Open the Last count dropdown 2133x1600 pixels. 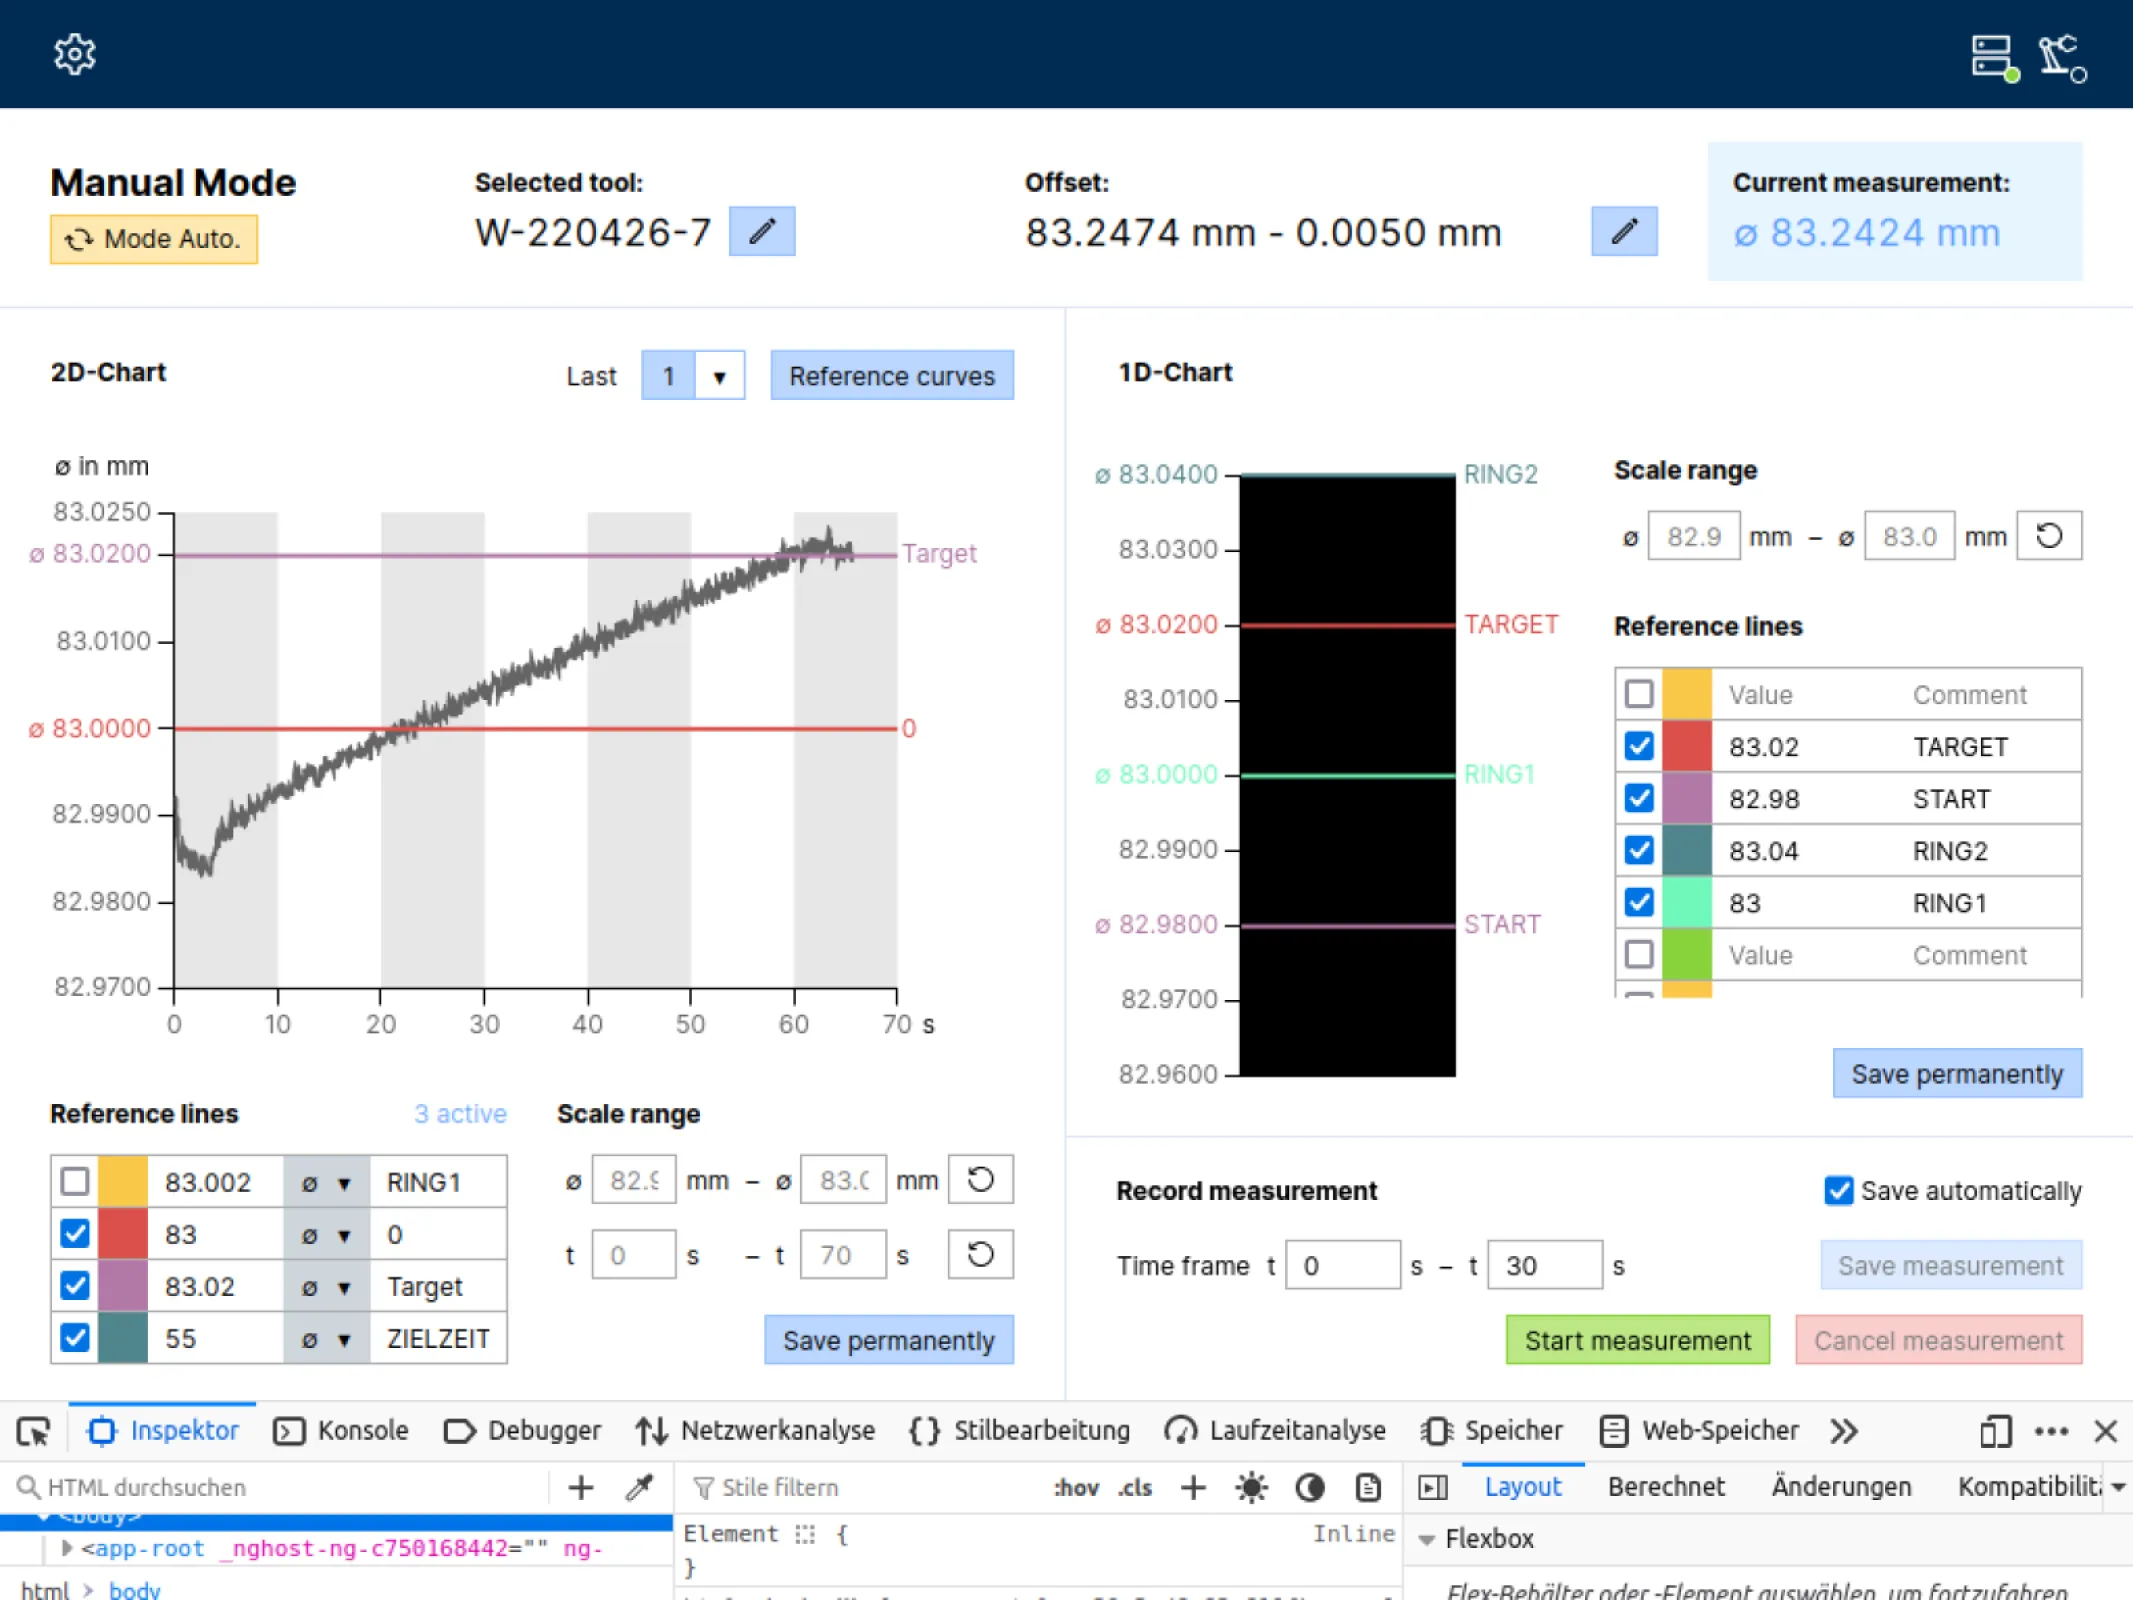point(719,376)
